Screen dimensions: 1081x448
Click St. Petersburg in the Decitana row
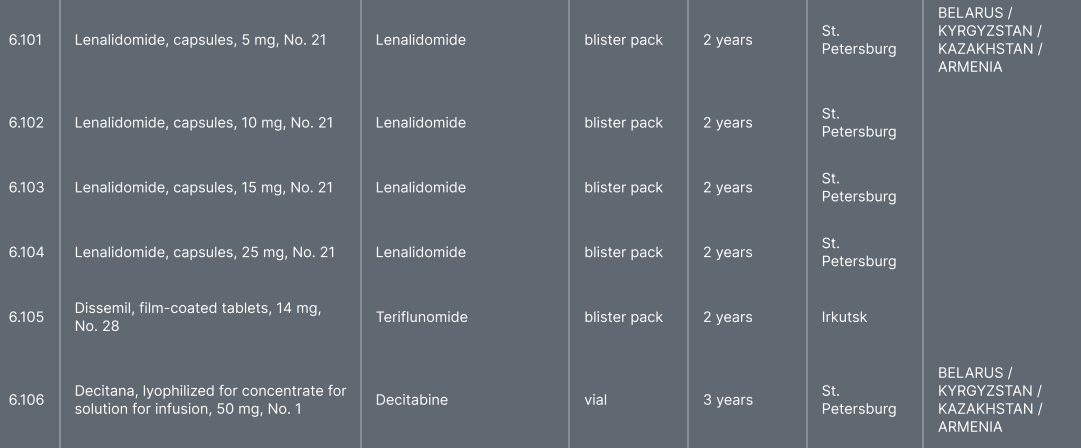pyautogui.click(x=858, y=400)
